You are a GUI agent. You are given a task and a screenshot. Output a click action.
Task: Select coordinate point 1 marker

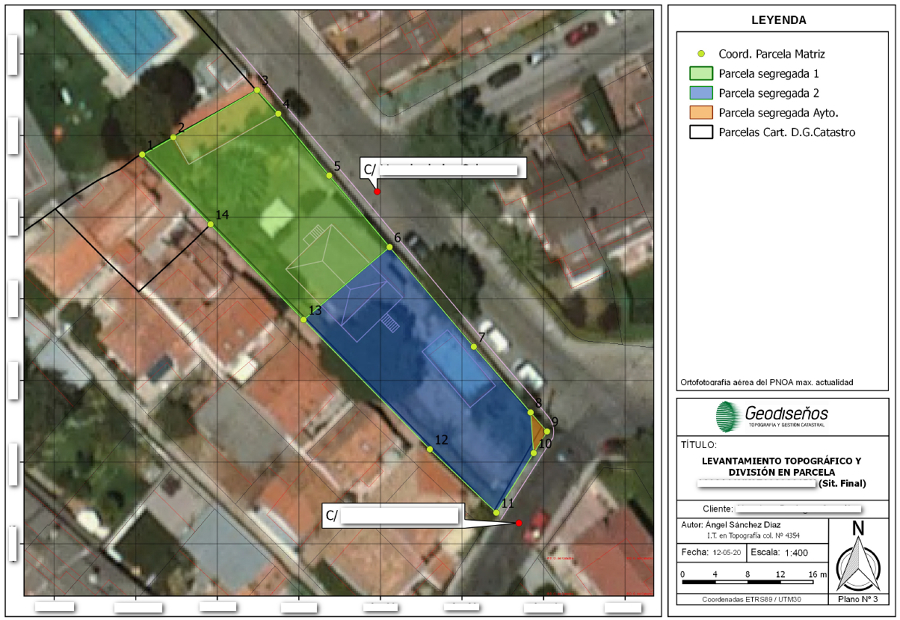coord(142,155)
